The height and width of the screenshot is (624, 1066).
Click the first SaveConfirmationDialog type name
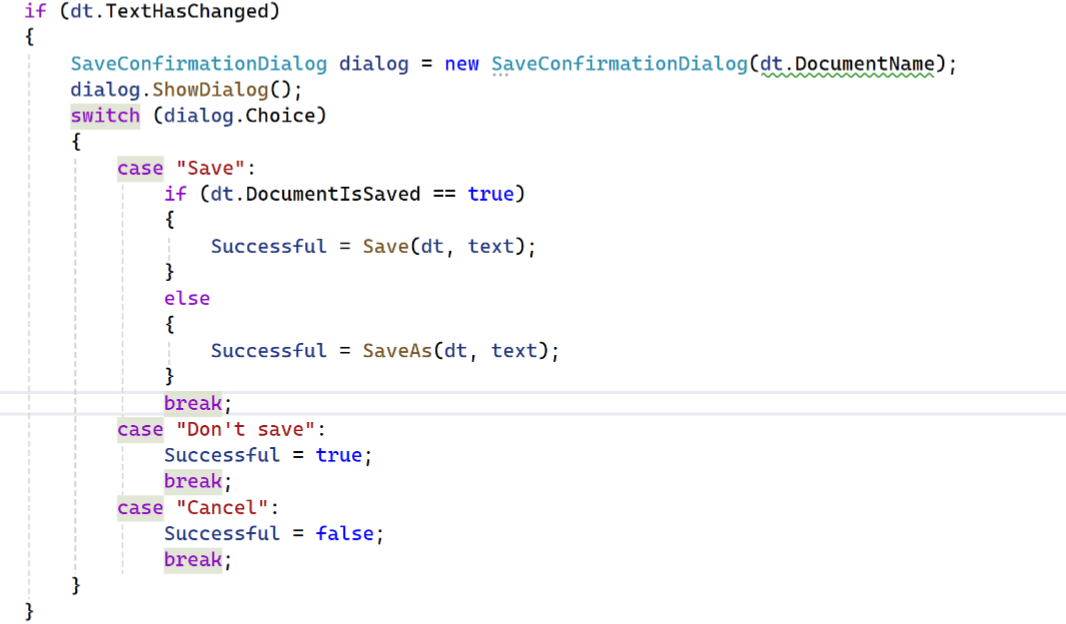pyautogui.click(x=199, y=64)
